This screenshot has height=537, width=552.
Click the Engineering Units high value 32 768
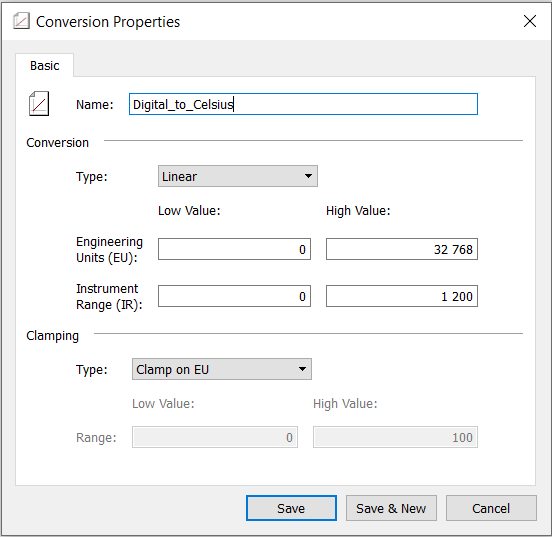point(402,249)
